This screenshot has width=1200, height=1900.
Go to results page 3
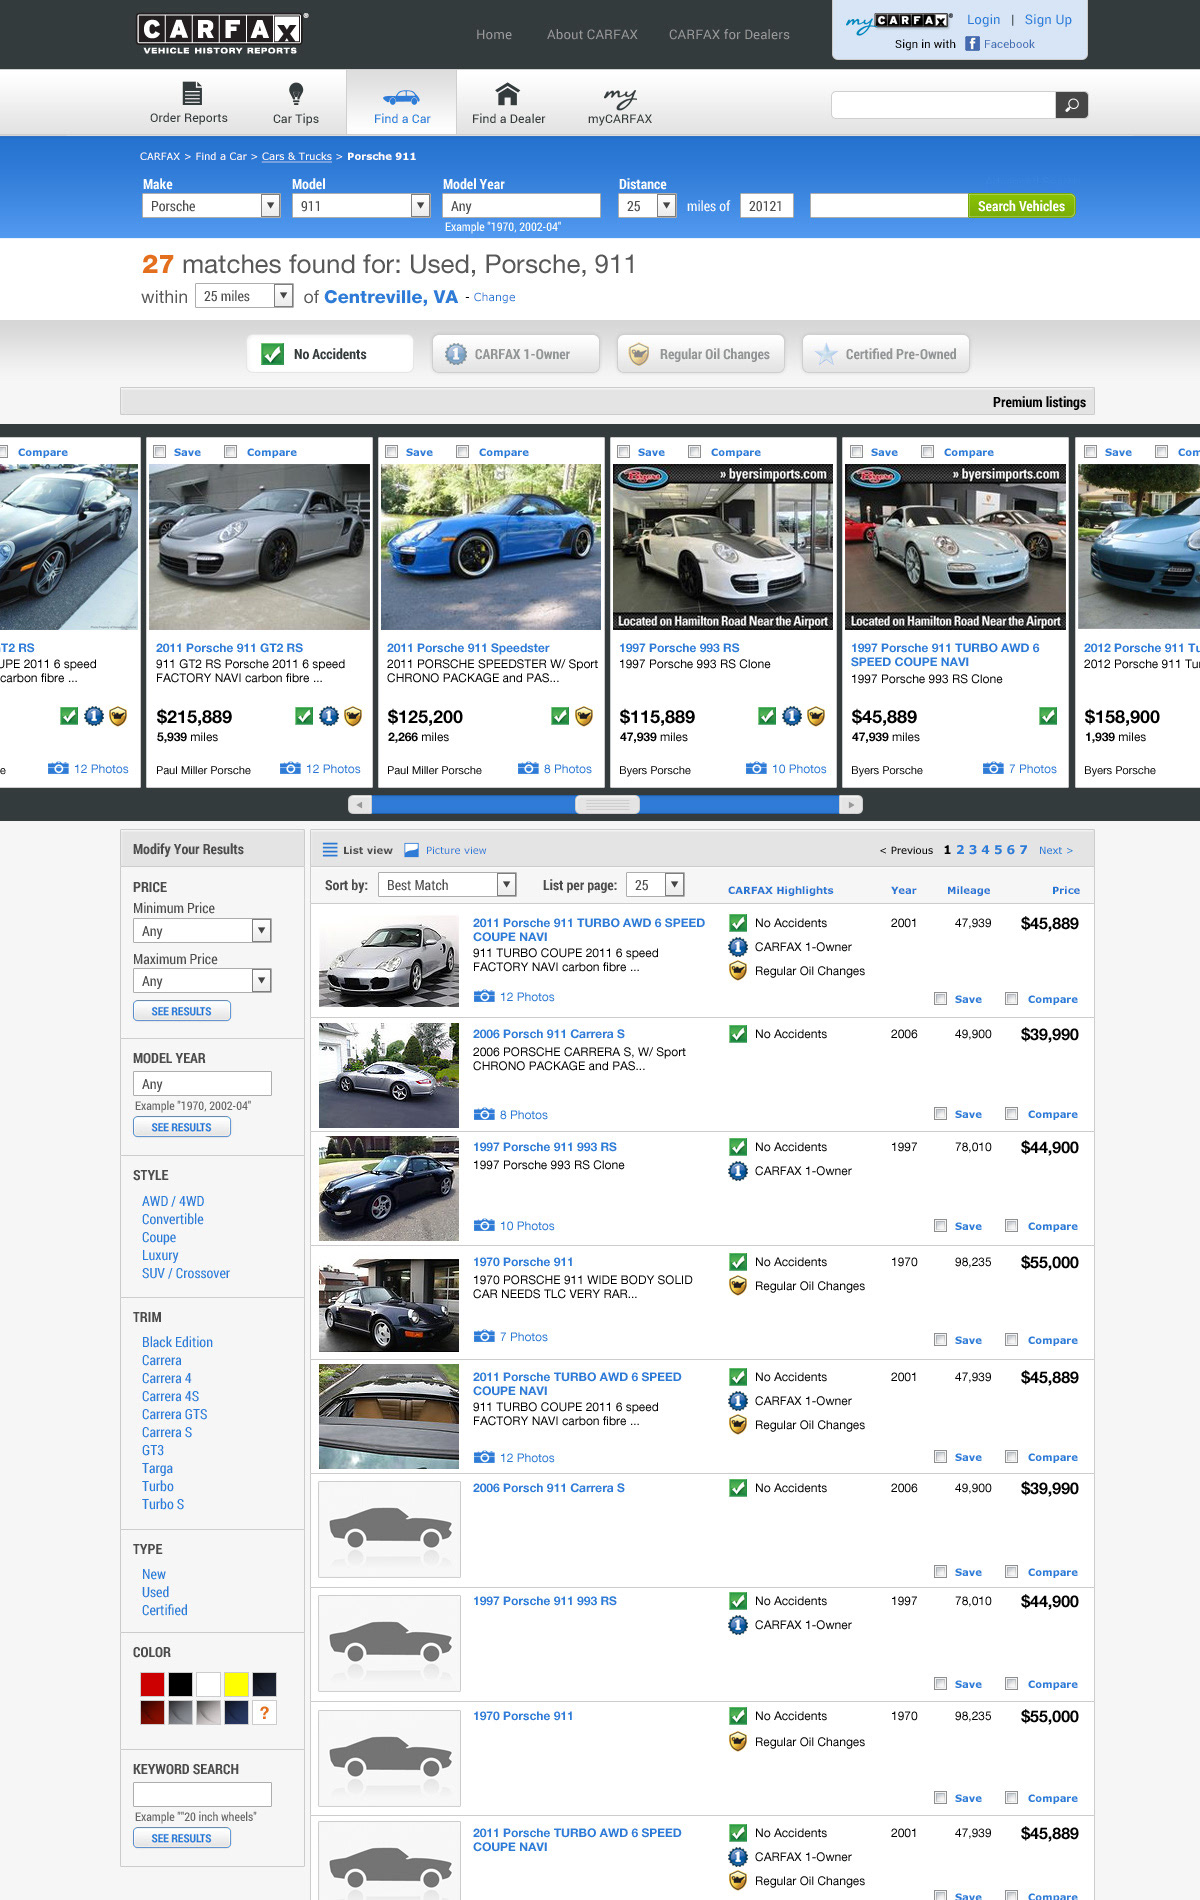(x=973, y=850)
